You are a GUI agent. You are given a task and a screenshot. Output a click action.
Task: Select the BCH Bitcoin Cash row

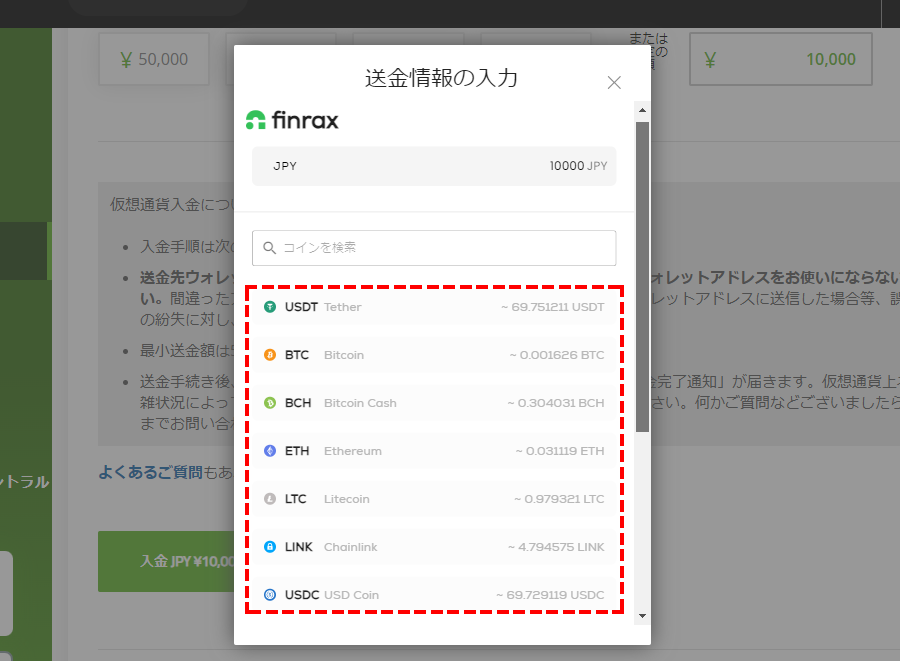[x=434, y=403]
